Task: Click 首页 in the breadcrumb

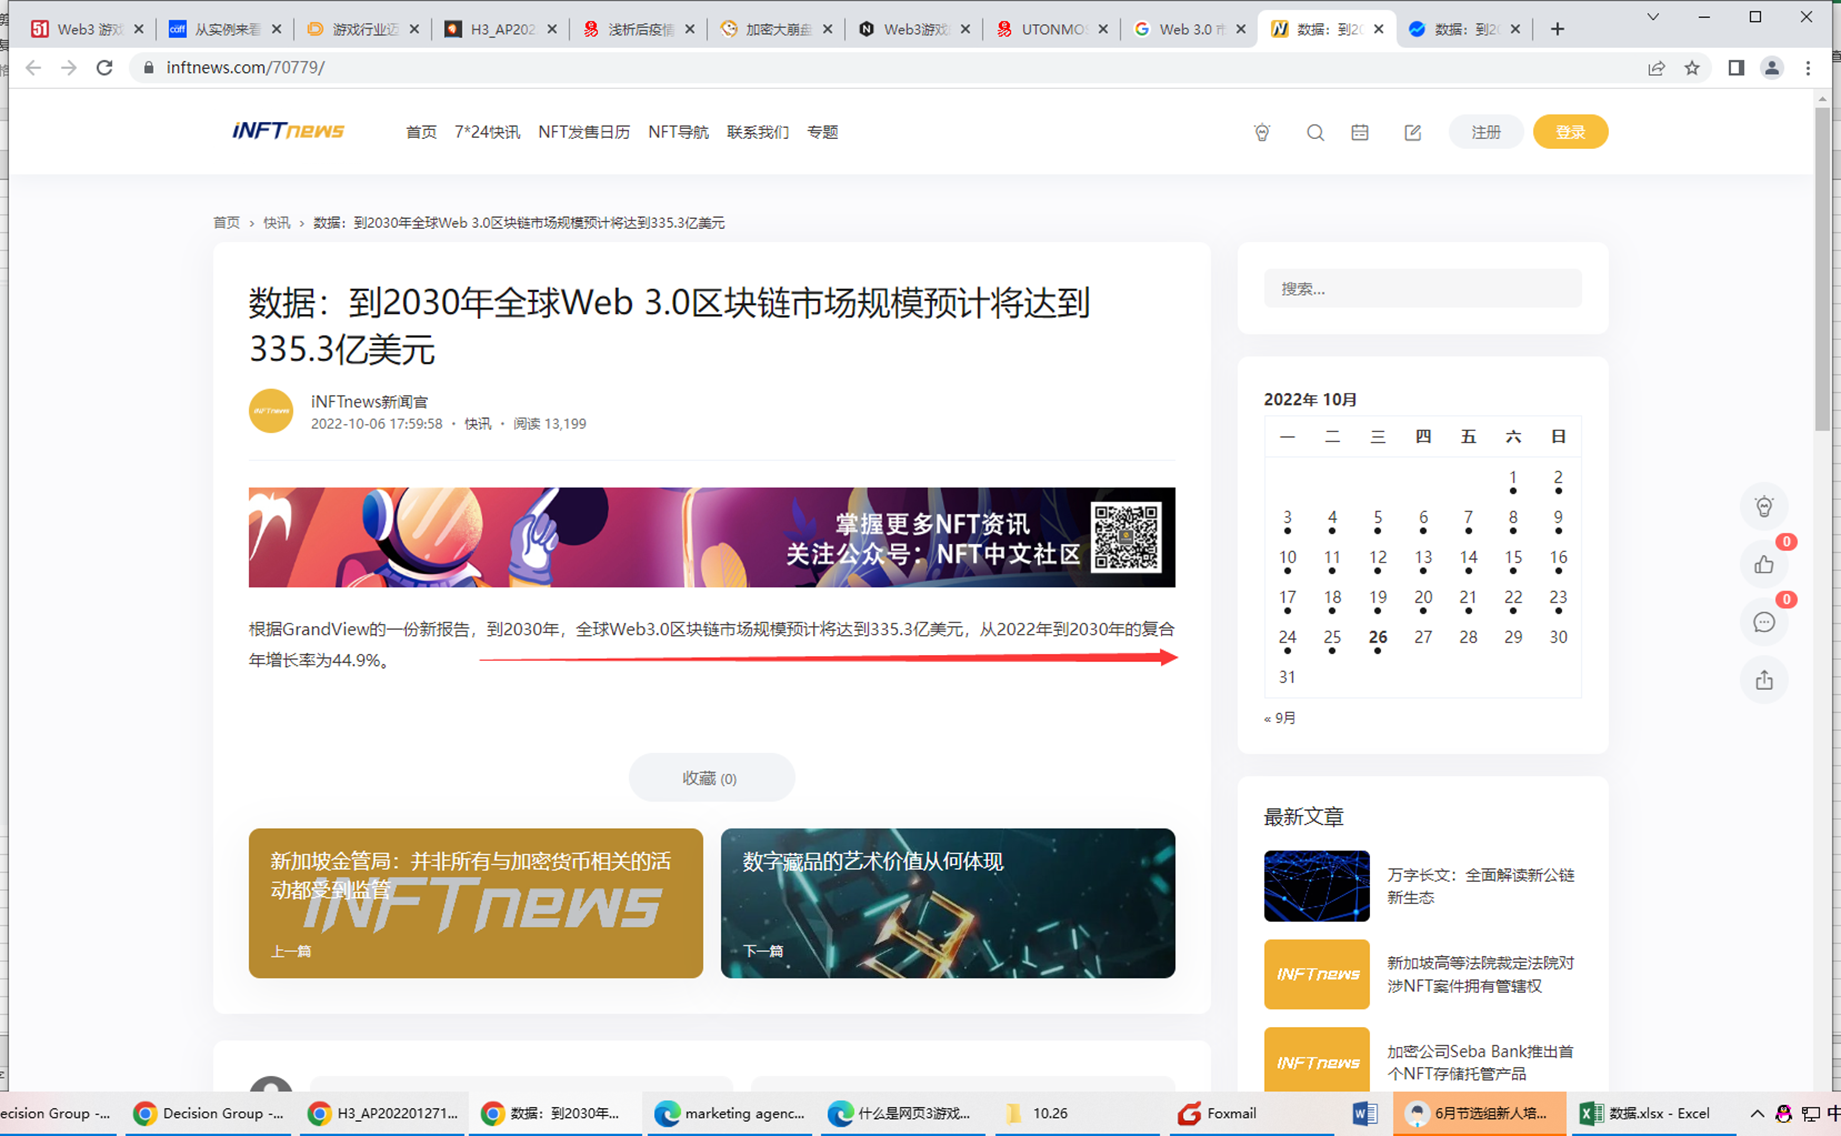Action: (x=227, y=222)
